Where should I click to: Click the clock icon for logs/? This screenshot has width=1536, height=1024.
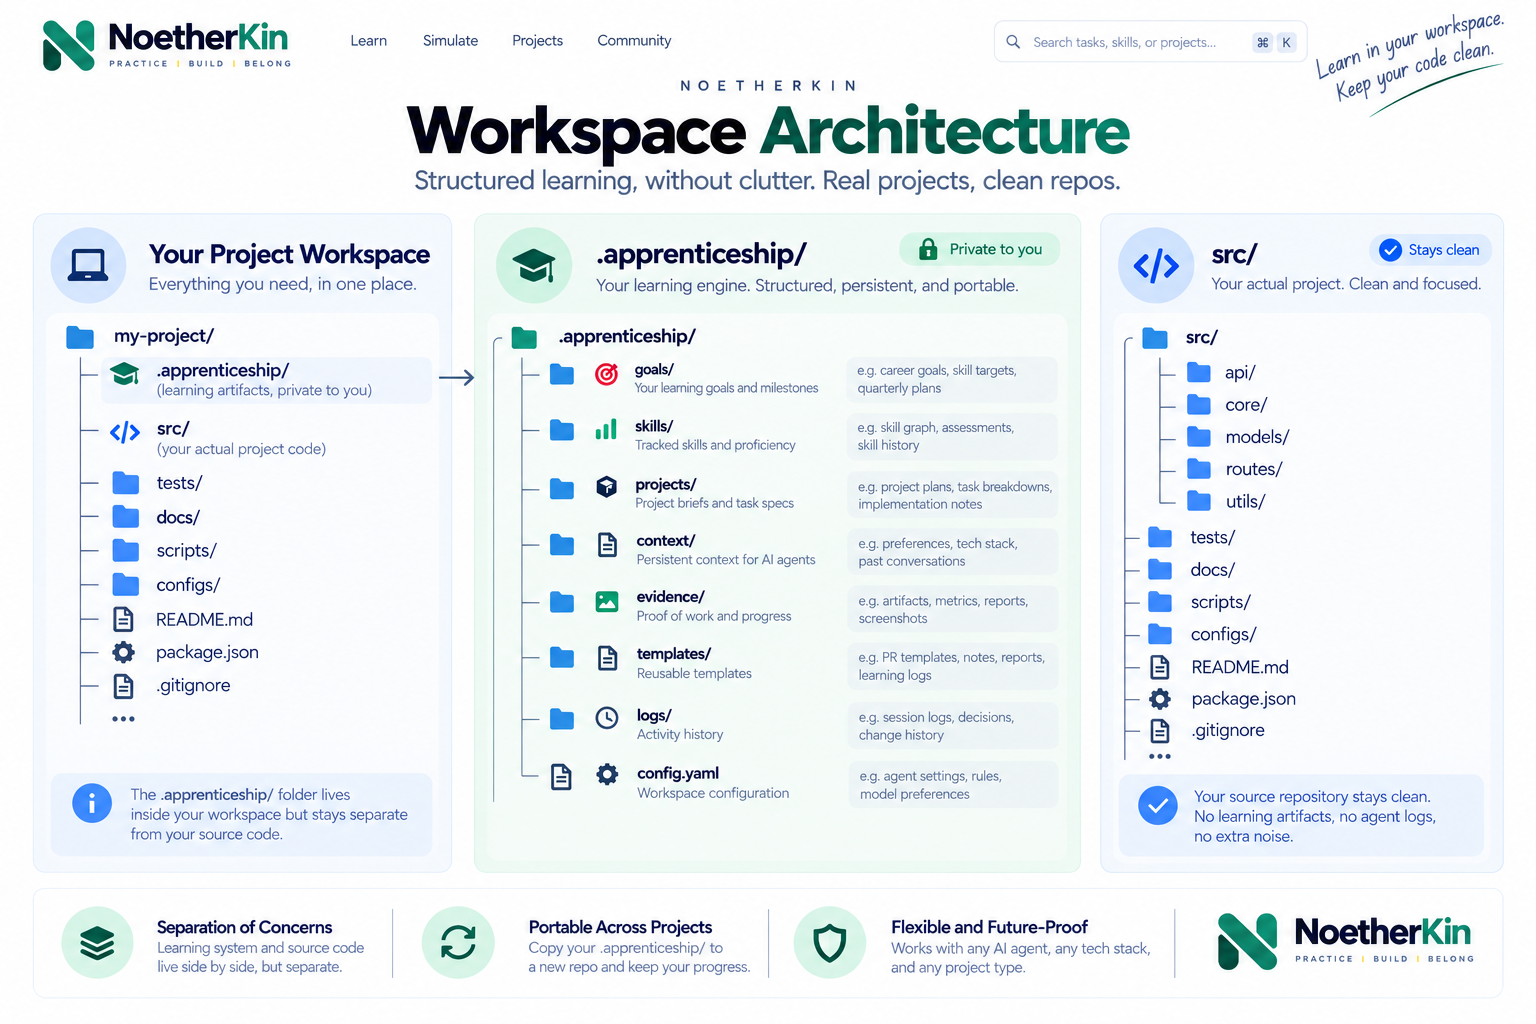[607, 718]
